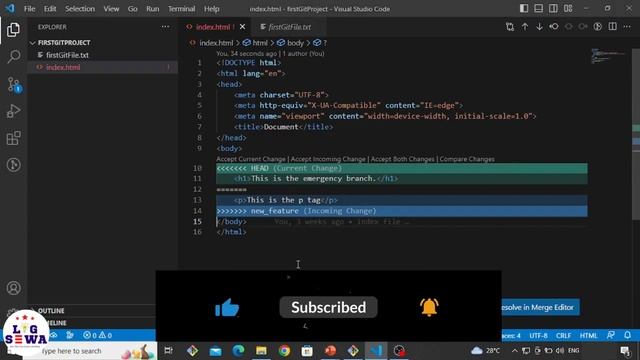The width and height of the screenshot is (640, 360).
Task: Change the HTML language mode
Action: click(589, 336)
